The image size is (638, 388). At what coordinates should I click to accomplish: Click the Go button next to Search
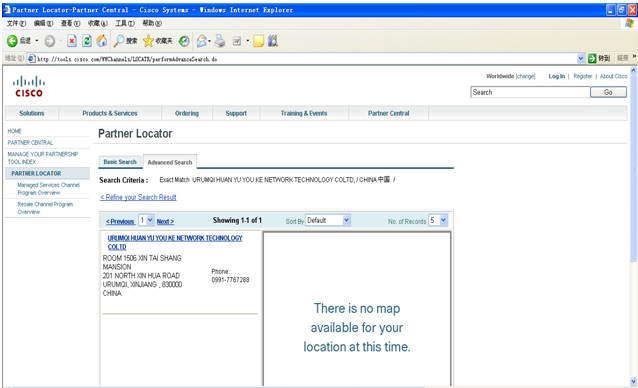[608, 92]
